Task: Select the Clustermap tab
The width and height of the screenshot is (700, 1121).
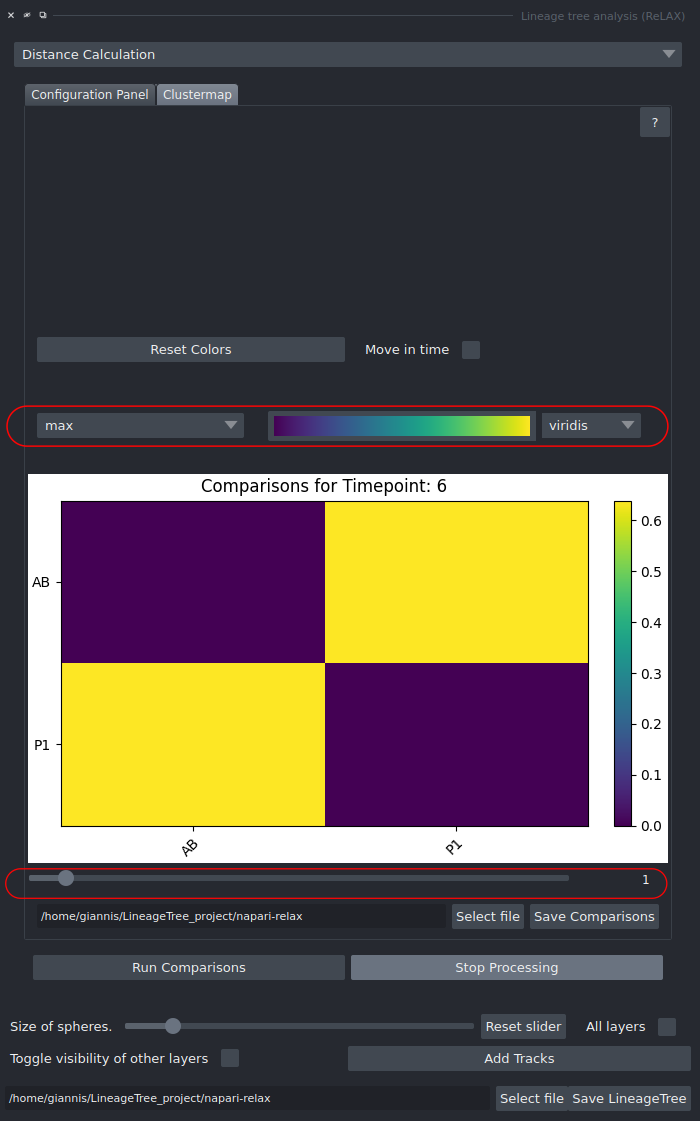Action: coord(197,94)
